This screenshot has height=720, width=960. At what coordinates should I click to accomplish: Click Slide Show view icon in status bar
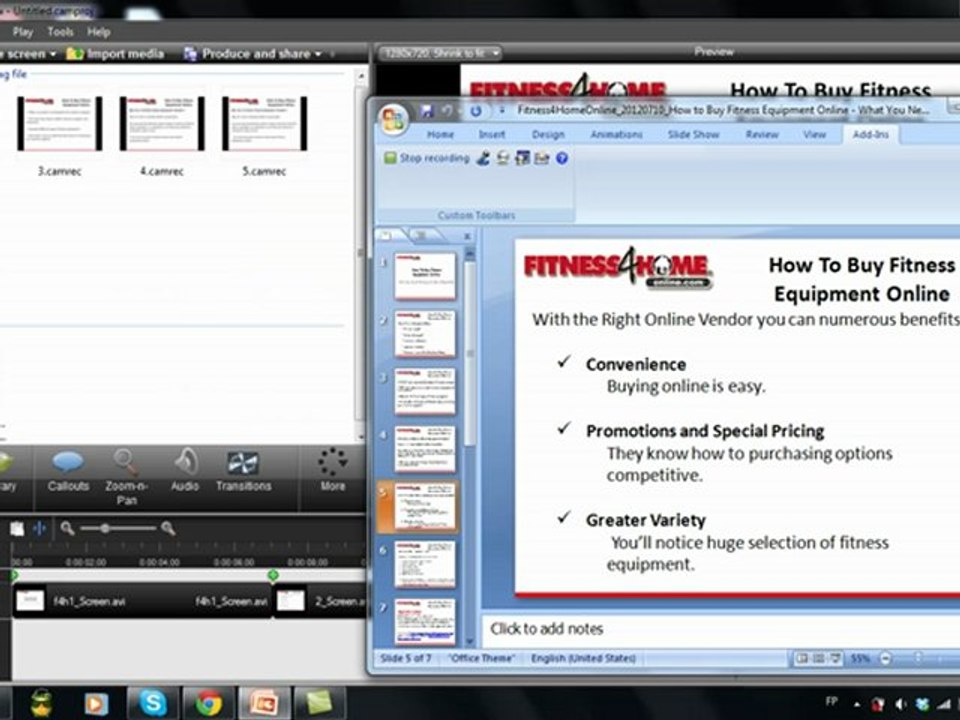(x=835, y=659)
